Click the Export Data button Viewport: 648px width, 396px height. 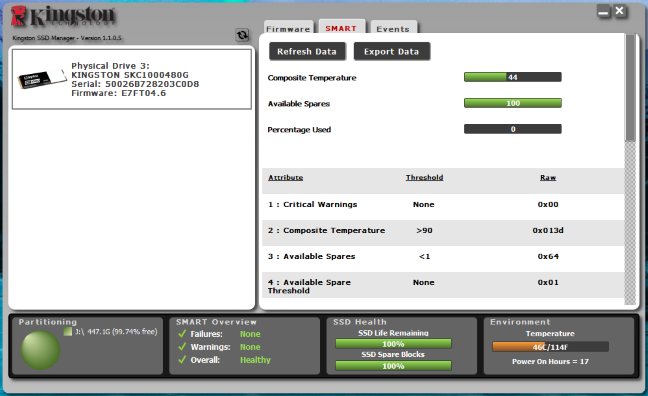pos(391,51)
